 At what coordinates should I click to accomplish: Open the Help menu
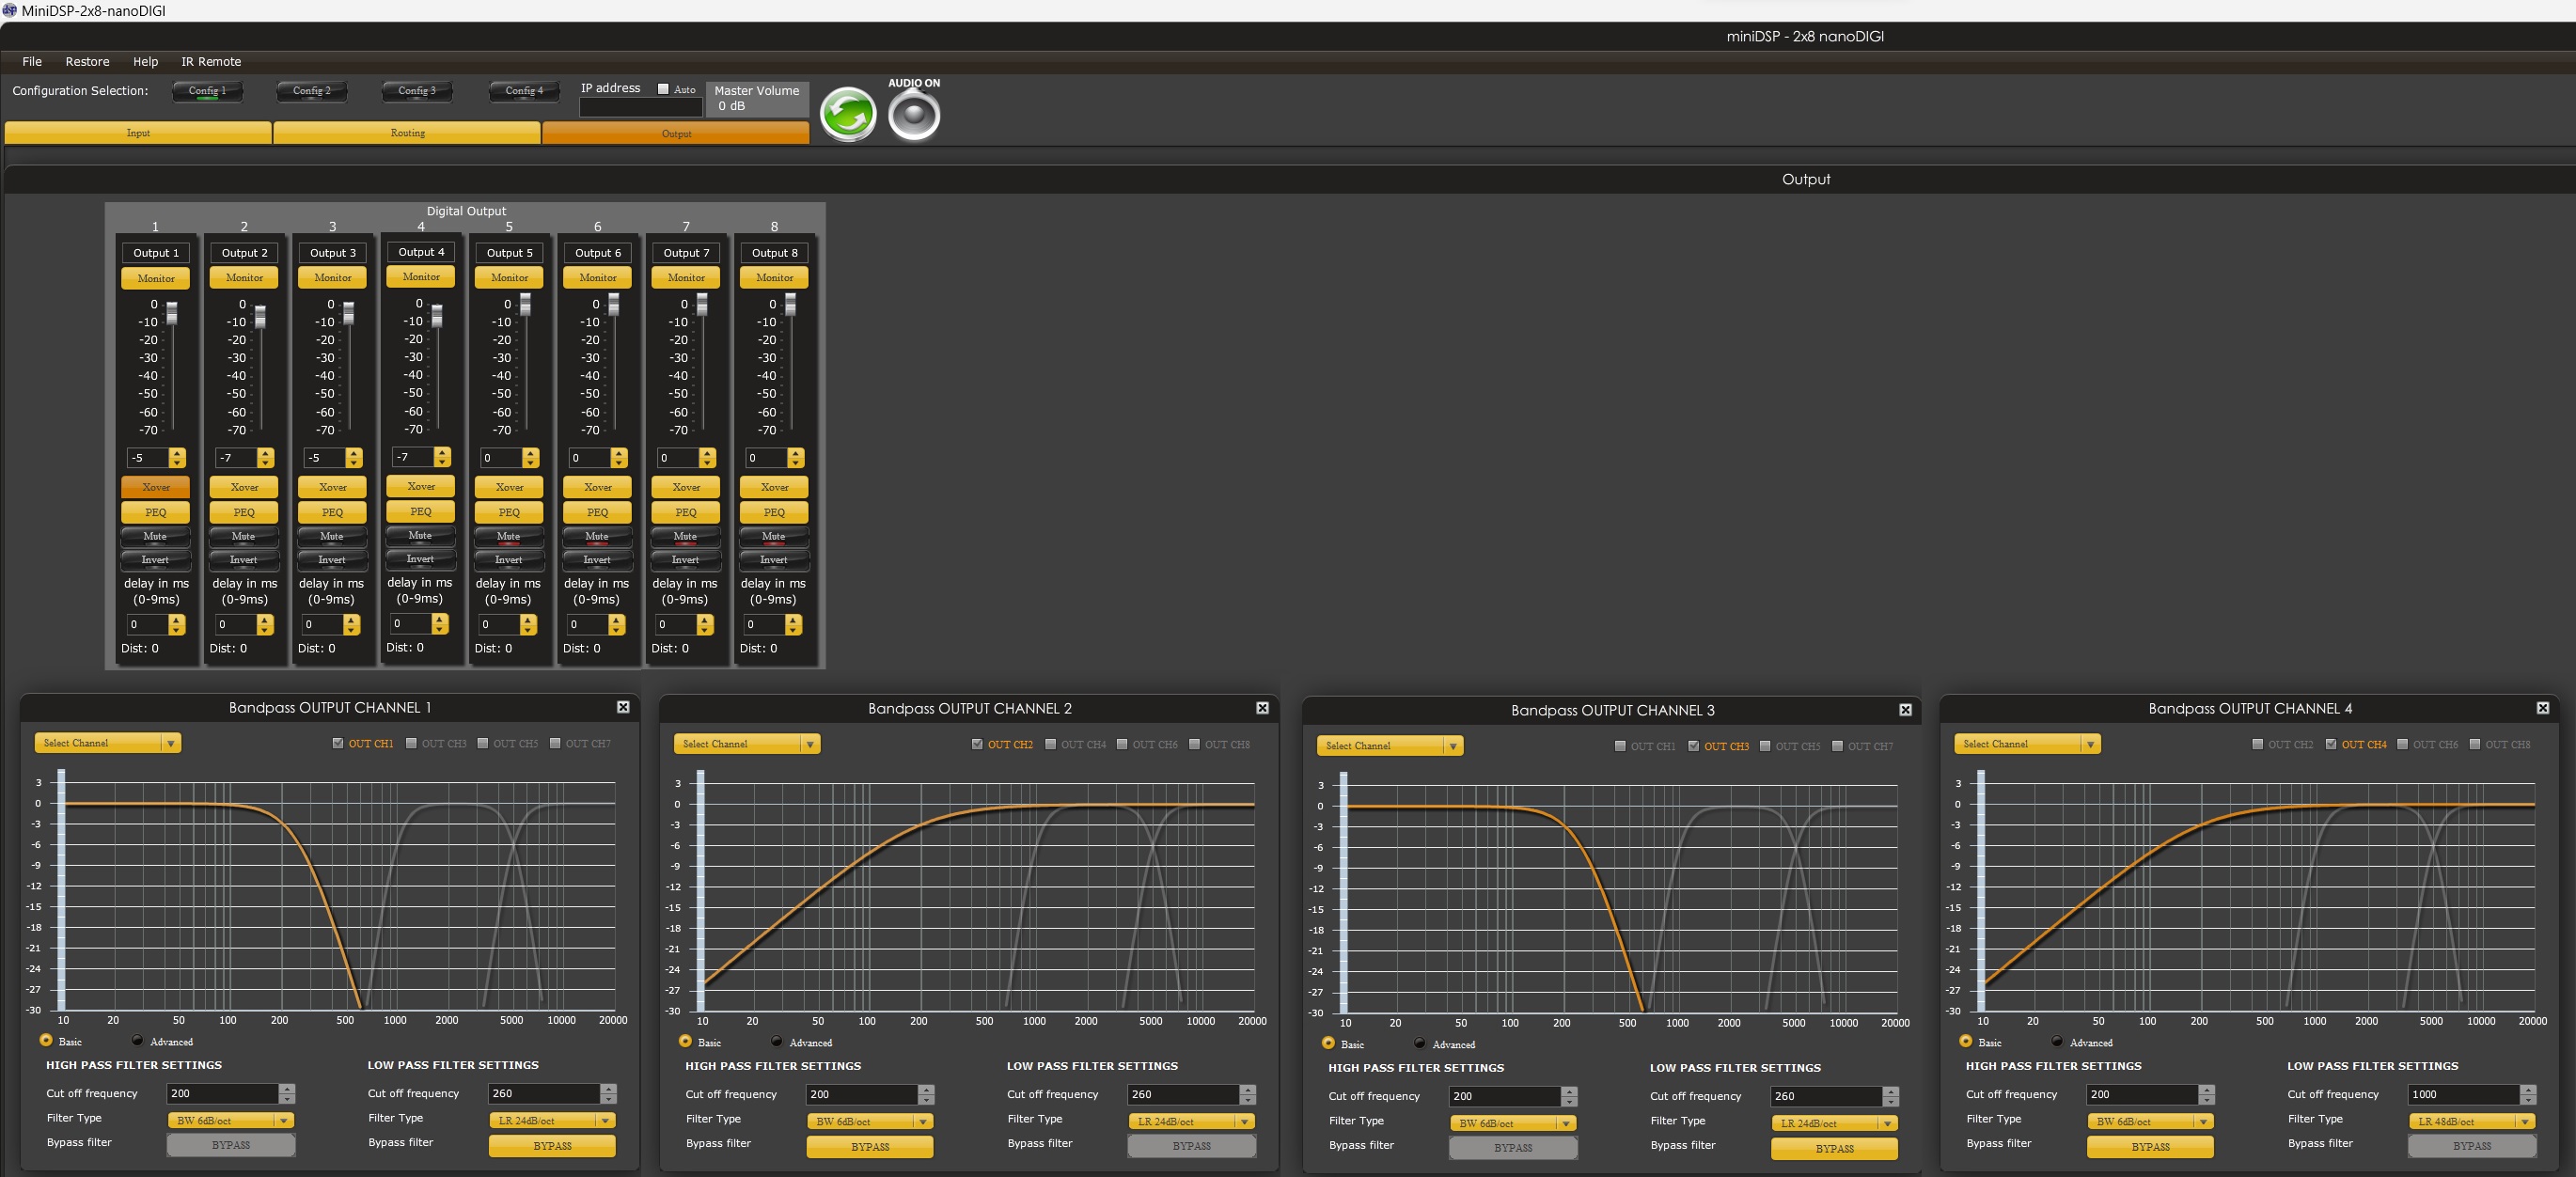click(x=146, y=61)
